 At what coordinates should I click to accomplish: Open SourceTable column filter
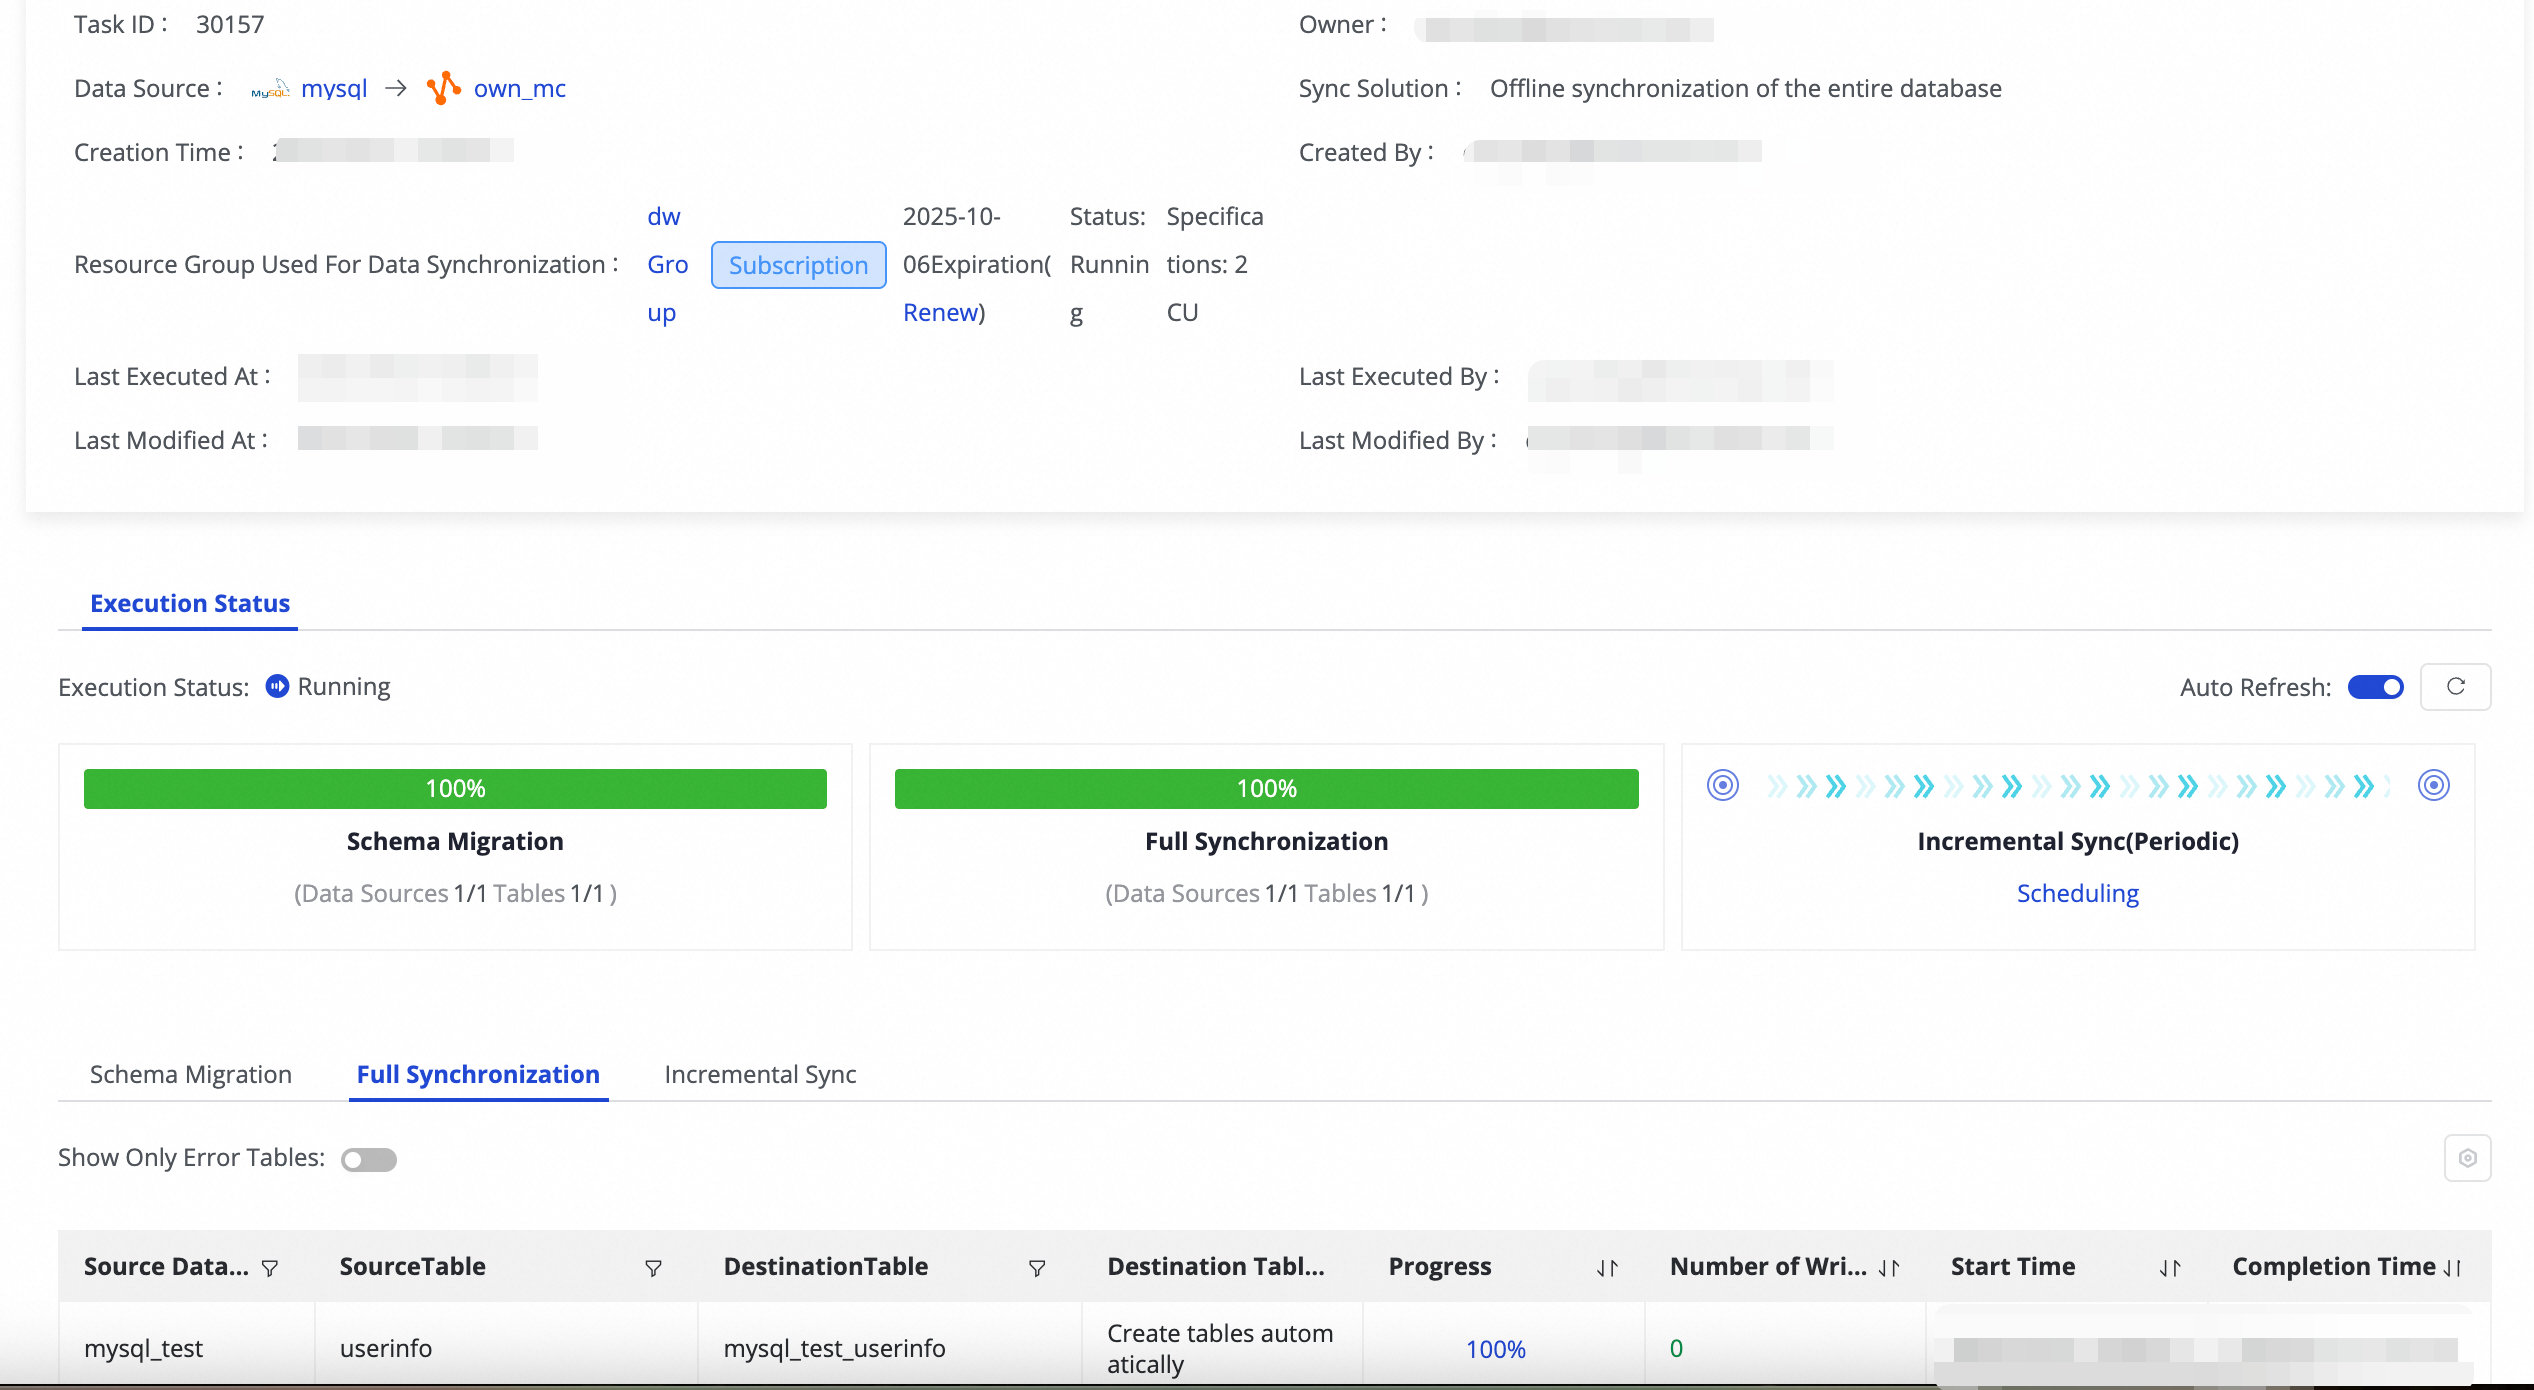(653, 1268)
